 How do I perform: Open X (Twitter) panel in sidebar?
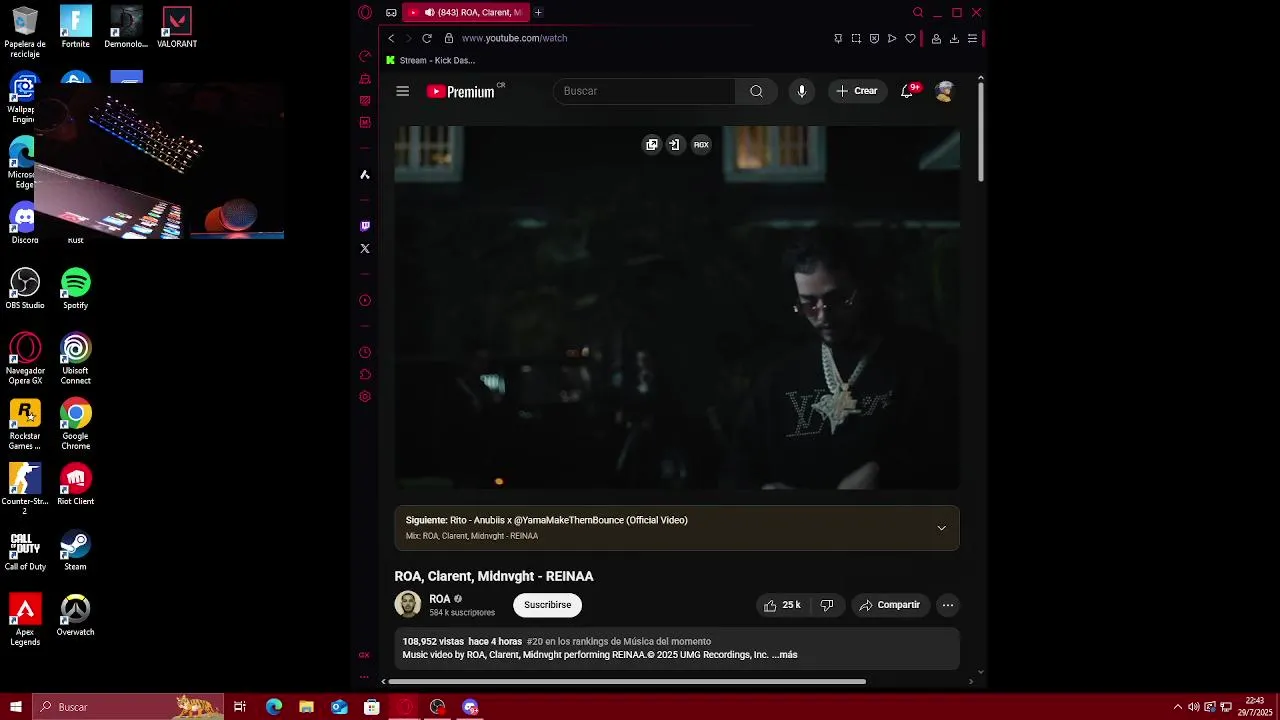pos(365,248)
